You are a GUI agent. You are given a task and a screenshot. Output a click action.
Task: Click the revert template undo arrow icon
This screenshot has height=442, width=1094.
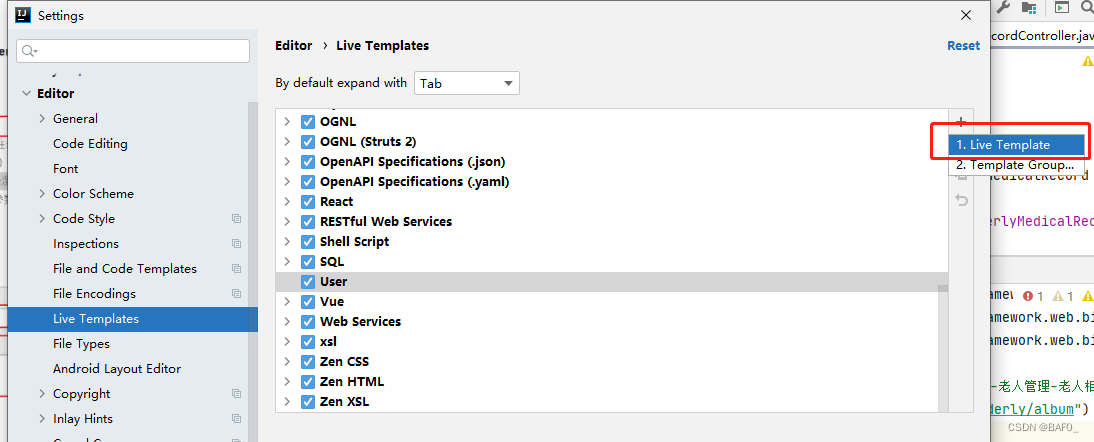[961, 201]
